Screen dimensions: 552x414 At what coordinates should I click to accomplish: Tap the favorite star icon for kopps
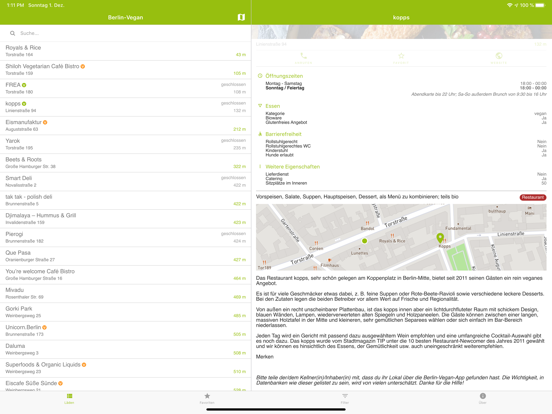(401, 57)
